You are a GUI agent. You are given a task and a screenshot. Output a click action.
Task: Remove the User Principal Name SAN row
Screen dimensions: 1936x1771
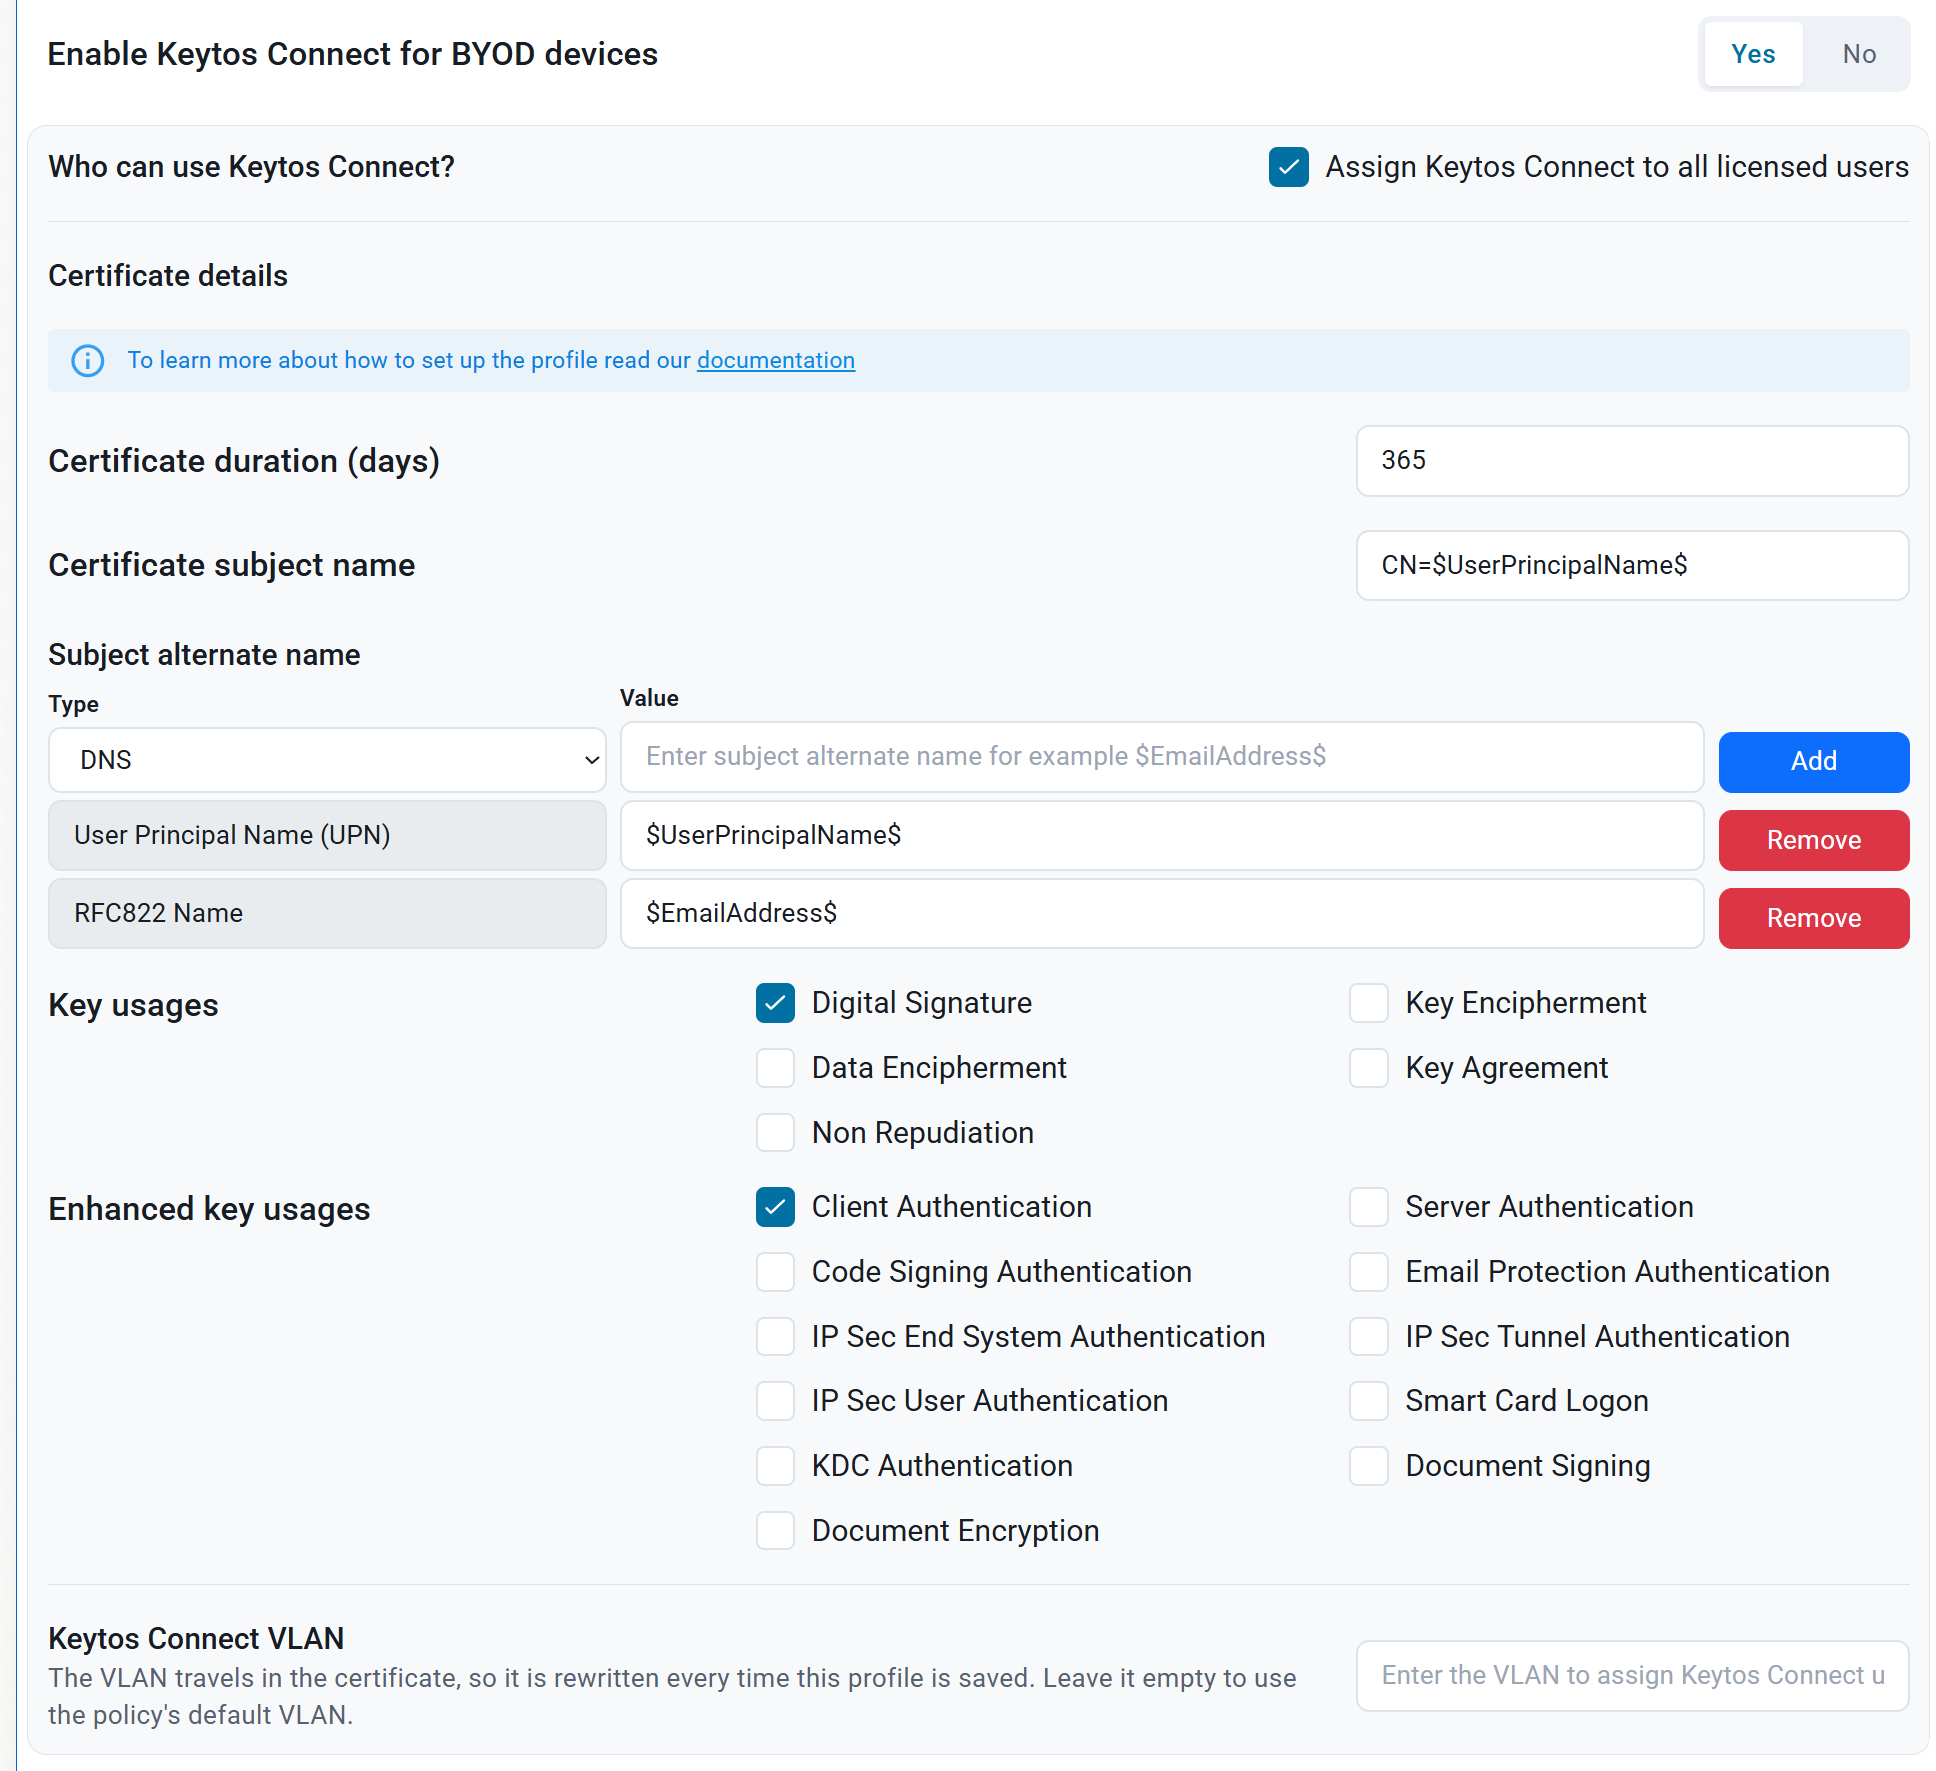1814,840
